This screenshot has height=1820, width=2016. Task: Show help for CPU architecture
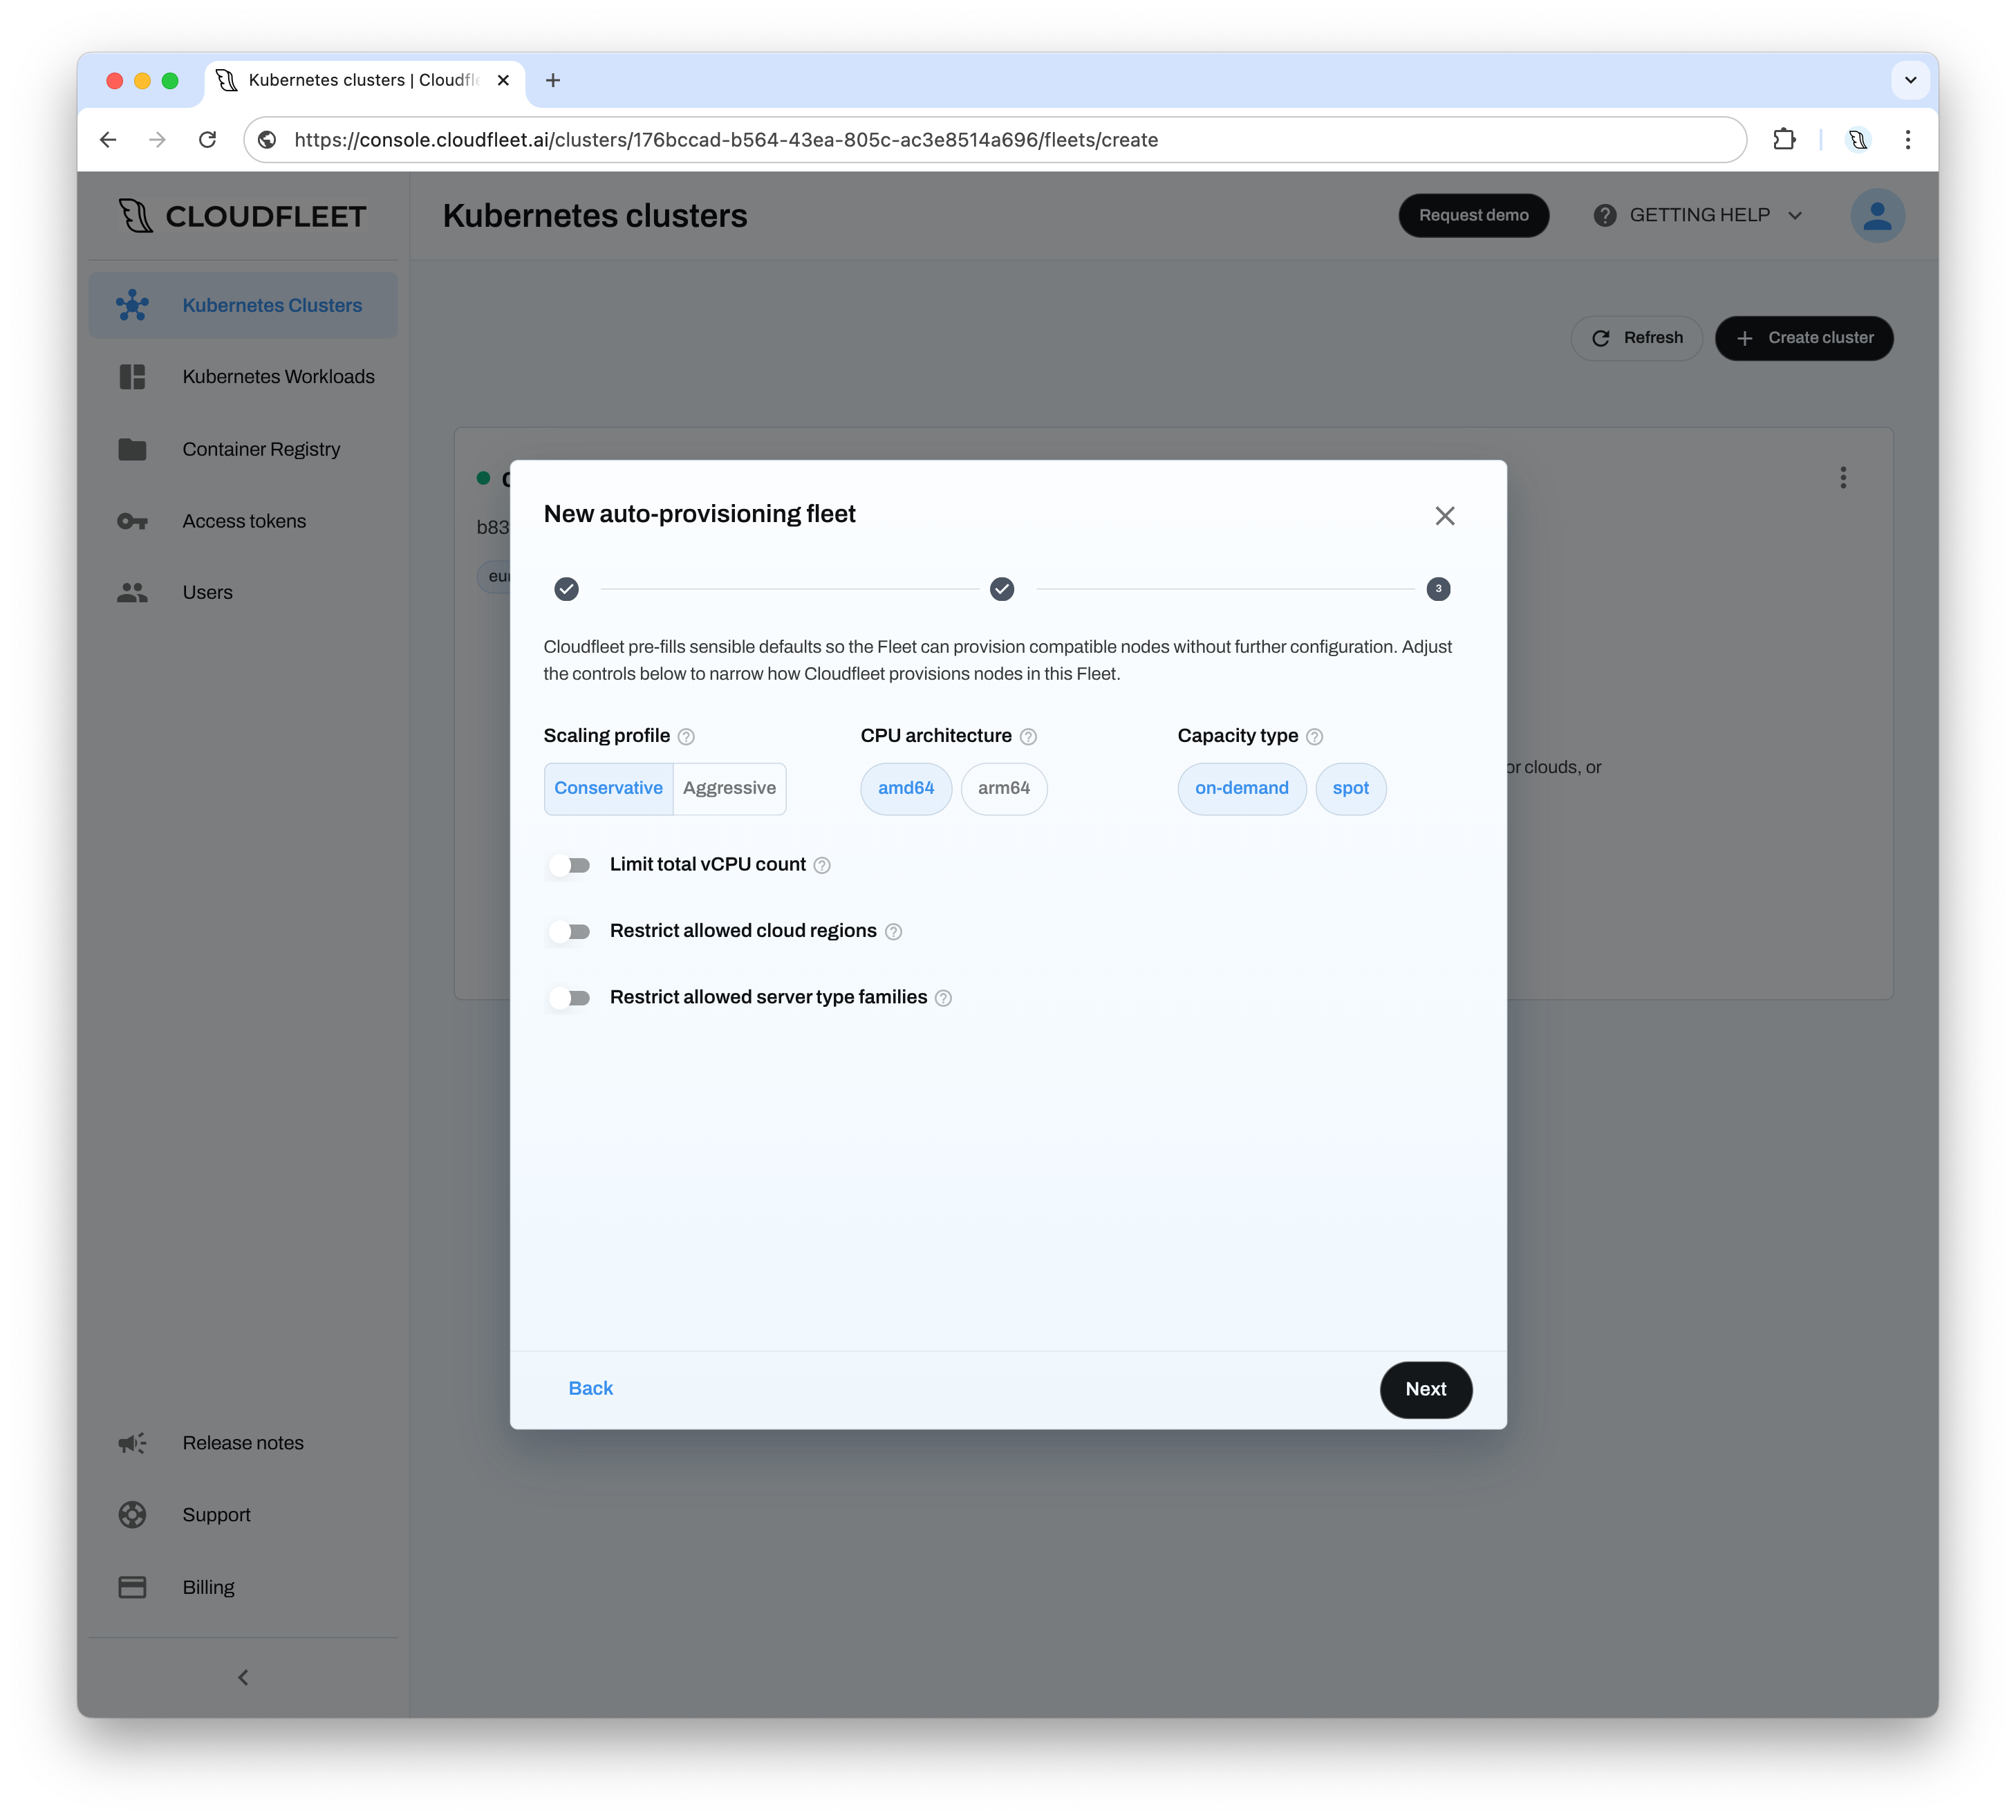tap(1028, 737)
